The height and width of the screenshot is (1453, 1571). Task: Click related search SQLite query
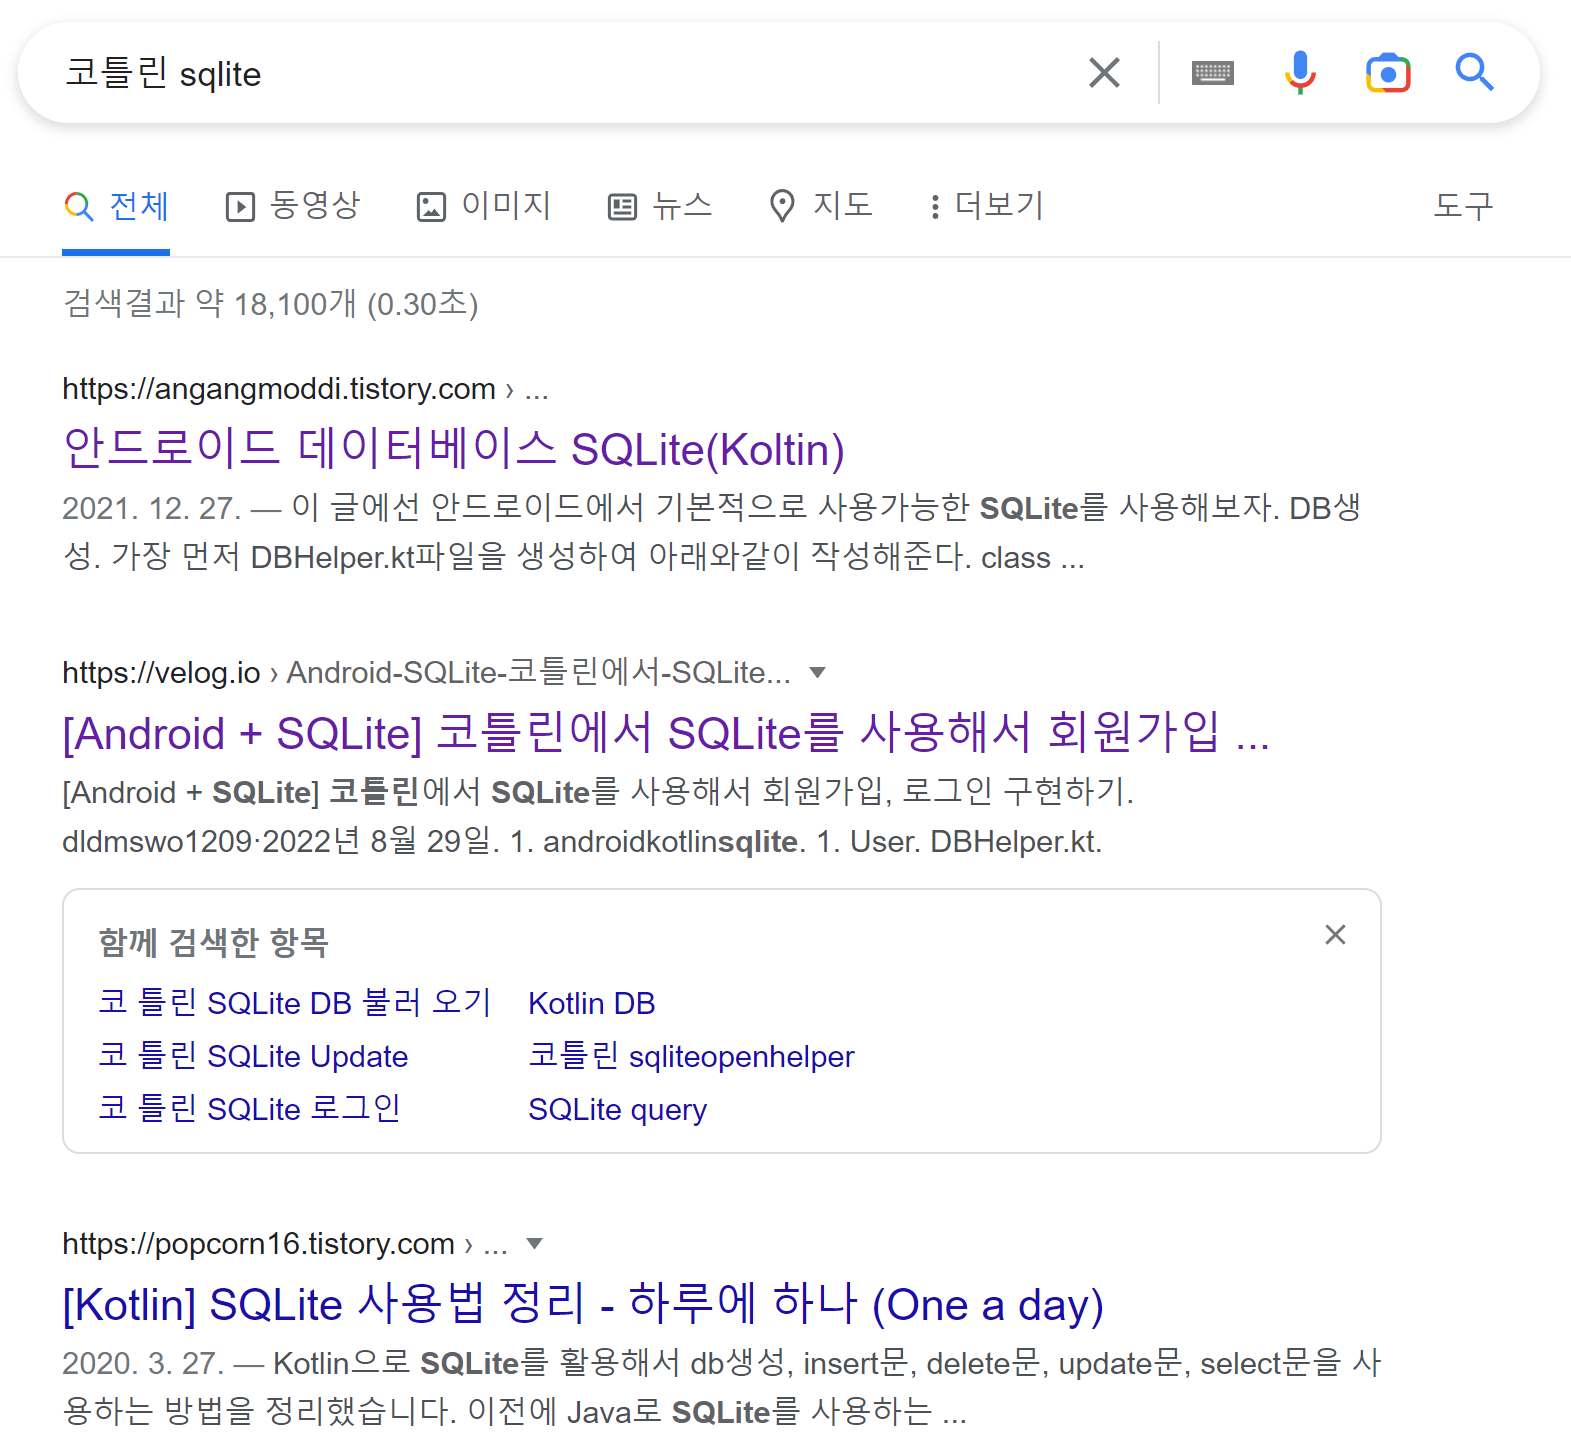[x=617, y=1109]
